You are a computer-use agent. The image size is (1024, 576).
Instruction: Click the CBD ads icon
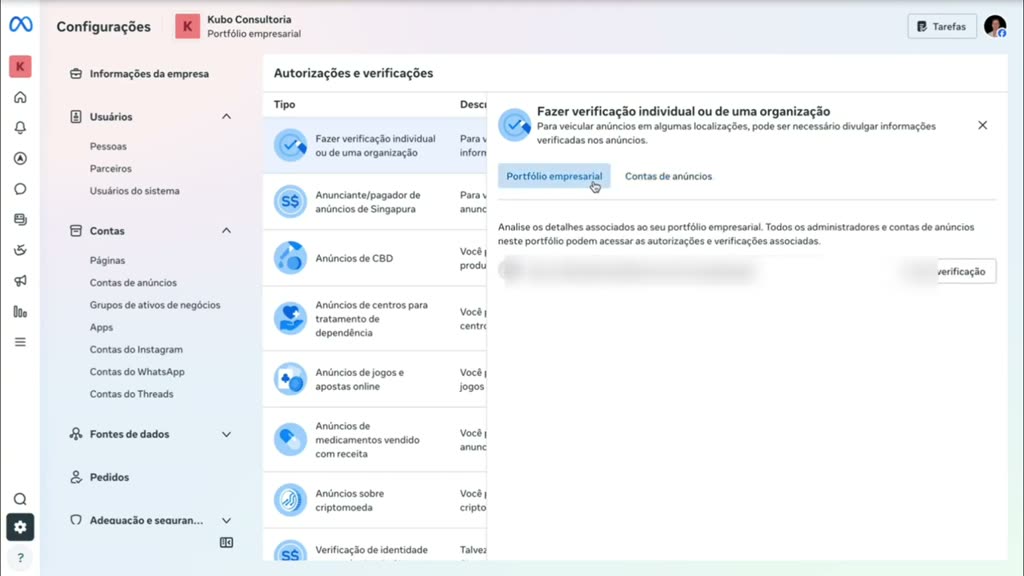(x=290, y=258)
